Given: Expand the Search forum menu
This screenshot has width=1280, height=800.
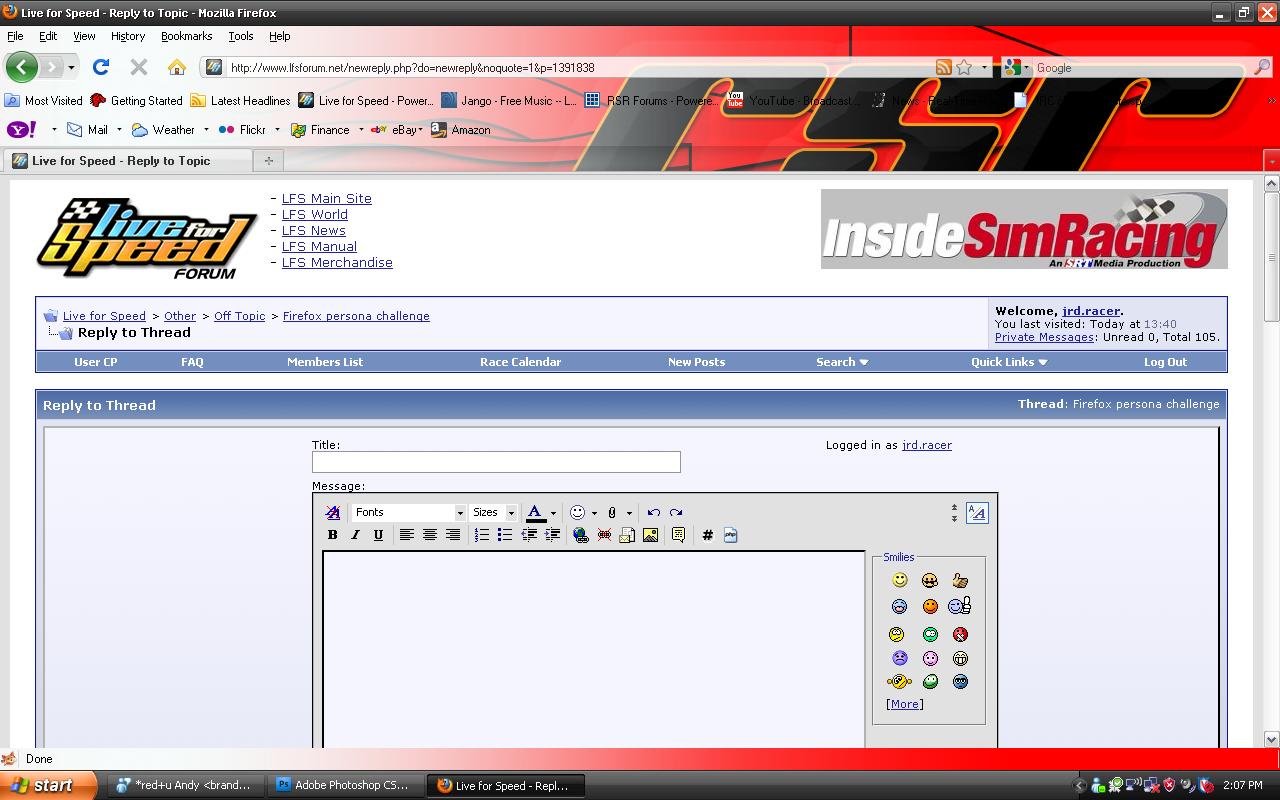Looking at the screenshot, I should [842, 362].
